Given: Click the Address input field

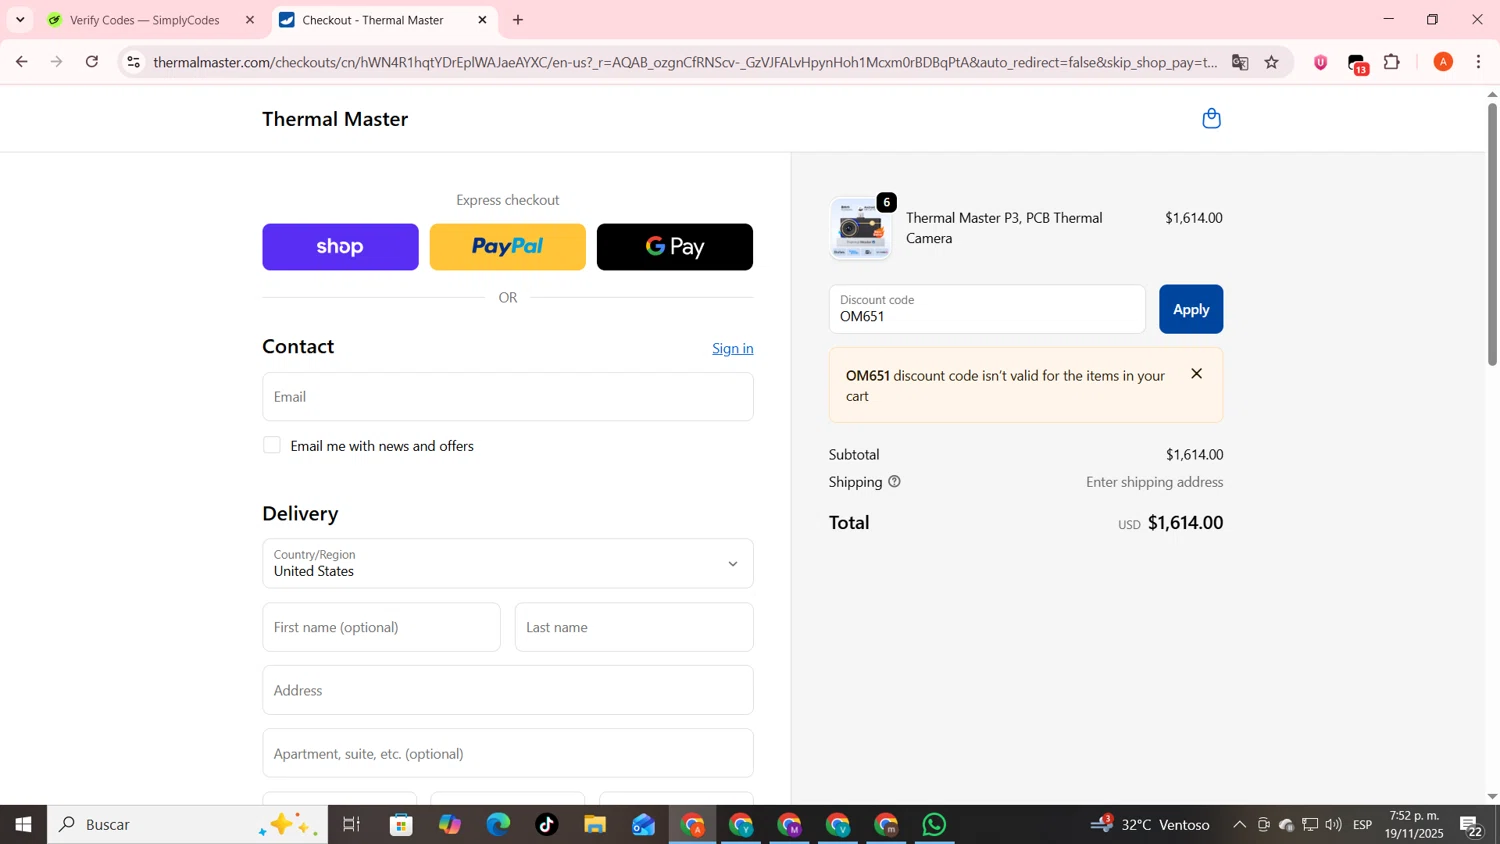Looking at the screenshot, I should [508, 690].
